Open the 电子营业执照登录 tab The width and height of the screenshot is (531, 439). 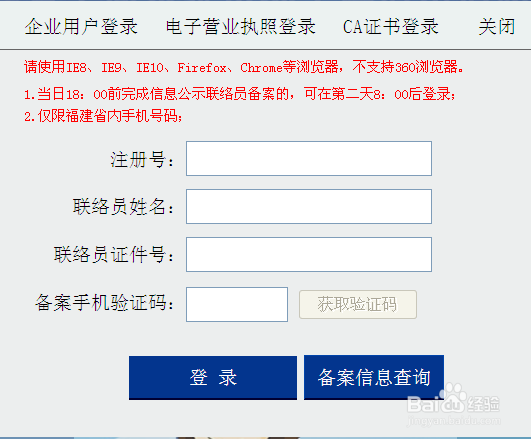click(x=241, y=26)
